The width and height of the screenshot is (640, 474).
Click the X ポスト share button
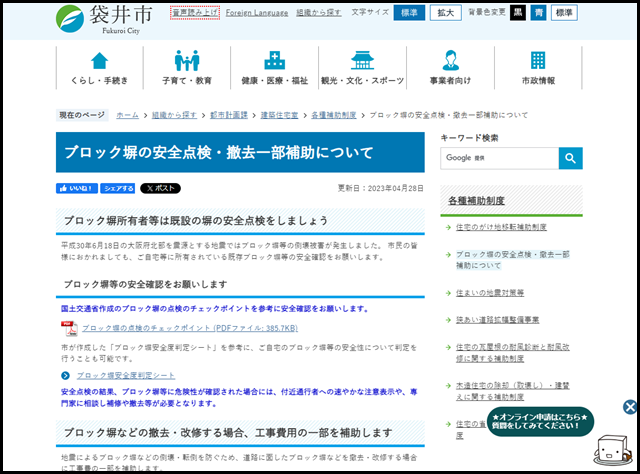pos(160,188)
